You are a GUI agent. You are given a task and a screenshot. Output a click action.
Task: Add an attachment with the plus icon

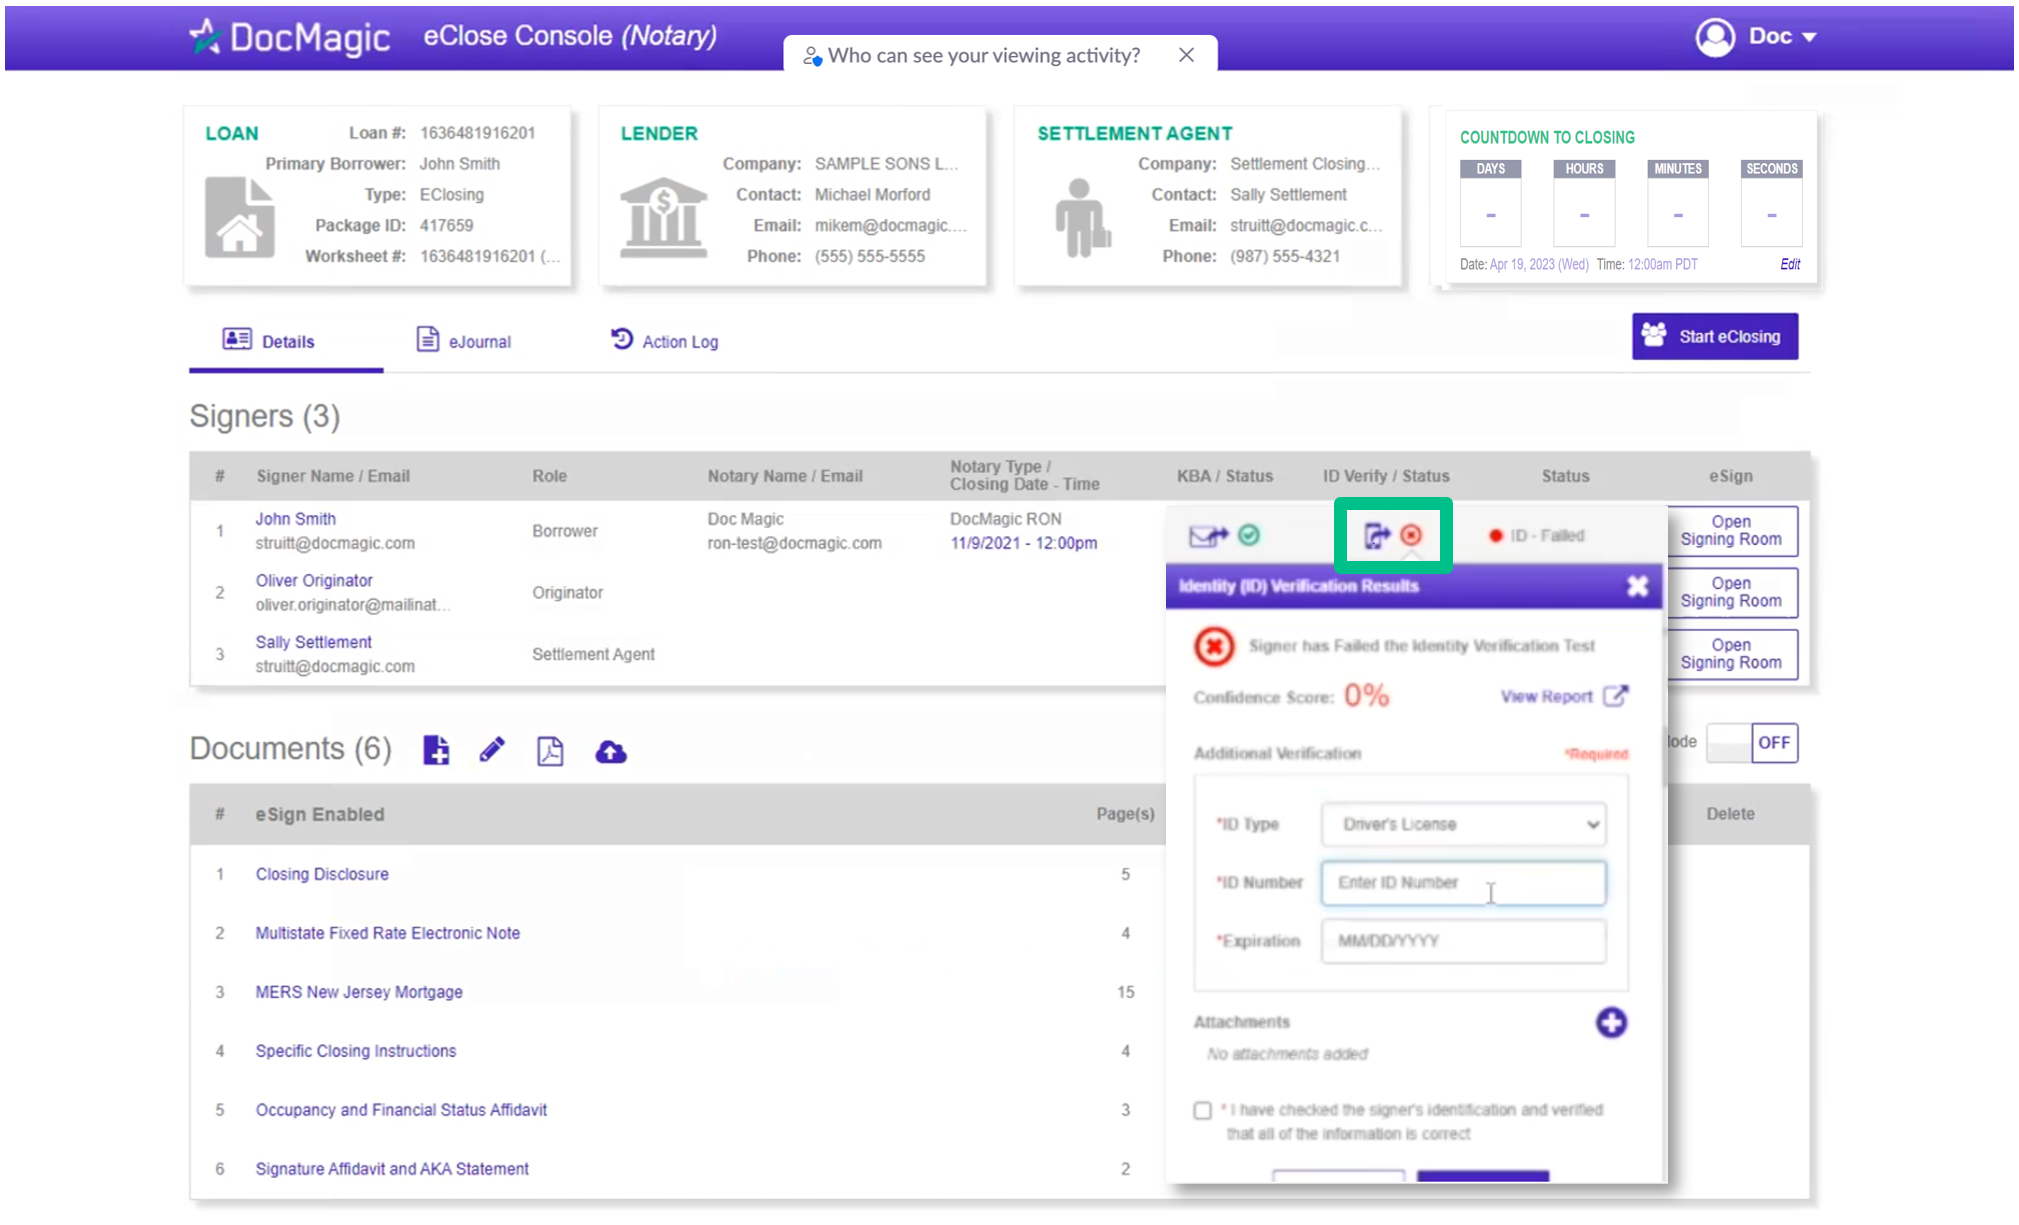[x=1611, y=1022]
